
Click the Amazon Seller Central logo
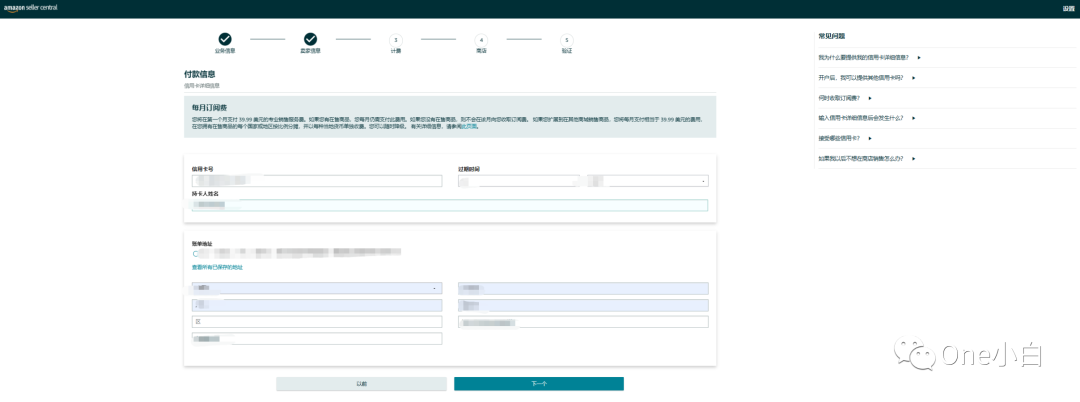click(32, 8)
